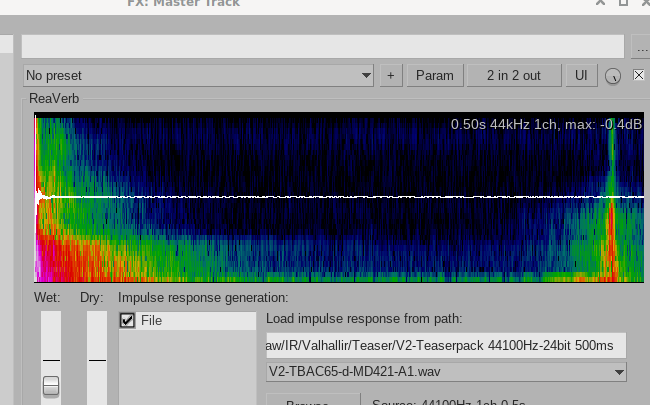The height and width of the screenshot is (405, 650).
Task: Click the ellipsis options button
Action: click(x=642, y=47)
